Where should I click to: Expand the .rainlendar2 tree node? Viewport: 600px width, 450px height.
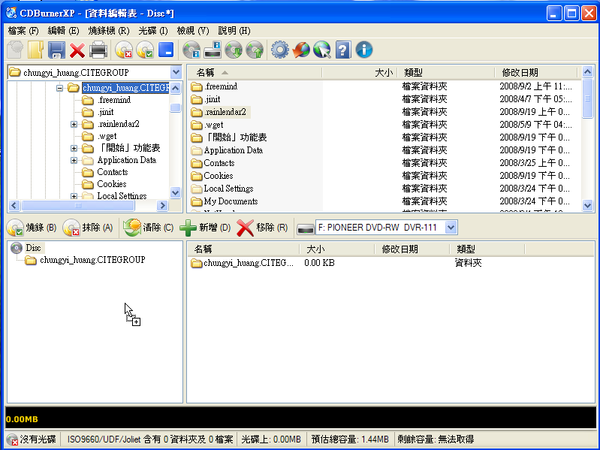74,124
